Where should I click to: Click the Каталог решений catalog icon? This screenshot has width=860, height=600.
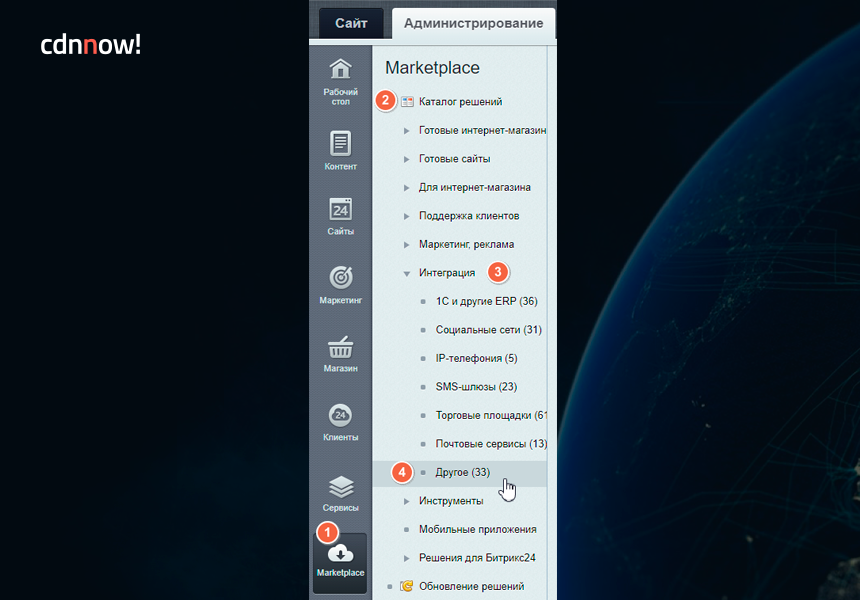click(407, 101)
